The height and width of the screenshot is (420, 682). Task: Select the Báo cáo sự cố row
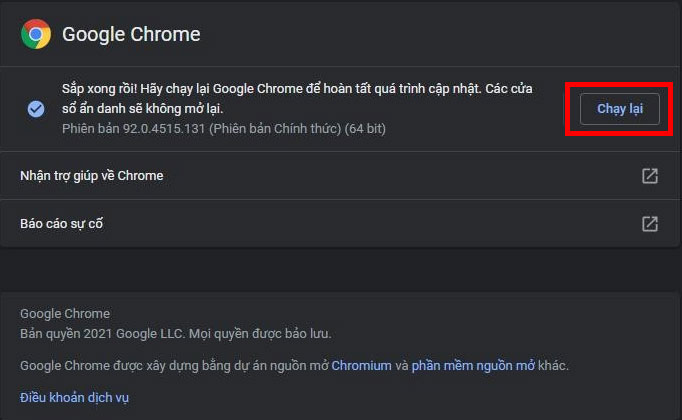340,223
